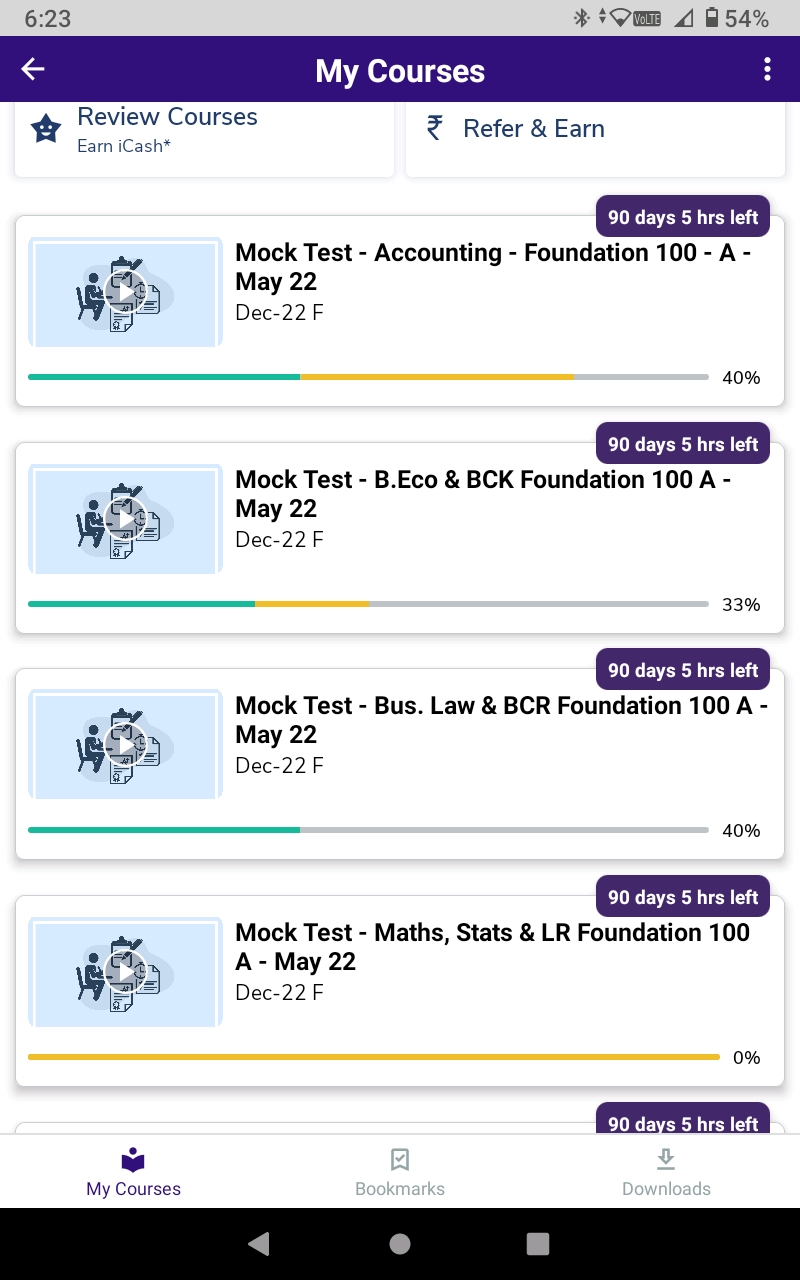This screenshot has width=800, height=1280.
Task: Open the Refer & Earn option
Action: [534, 129]
